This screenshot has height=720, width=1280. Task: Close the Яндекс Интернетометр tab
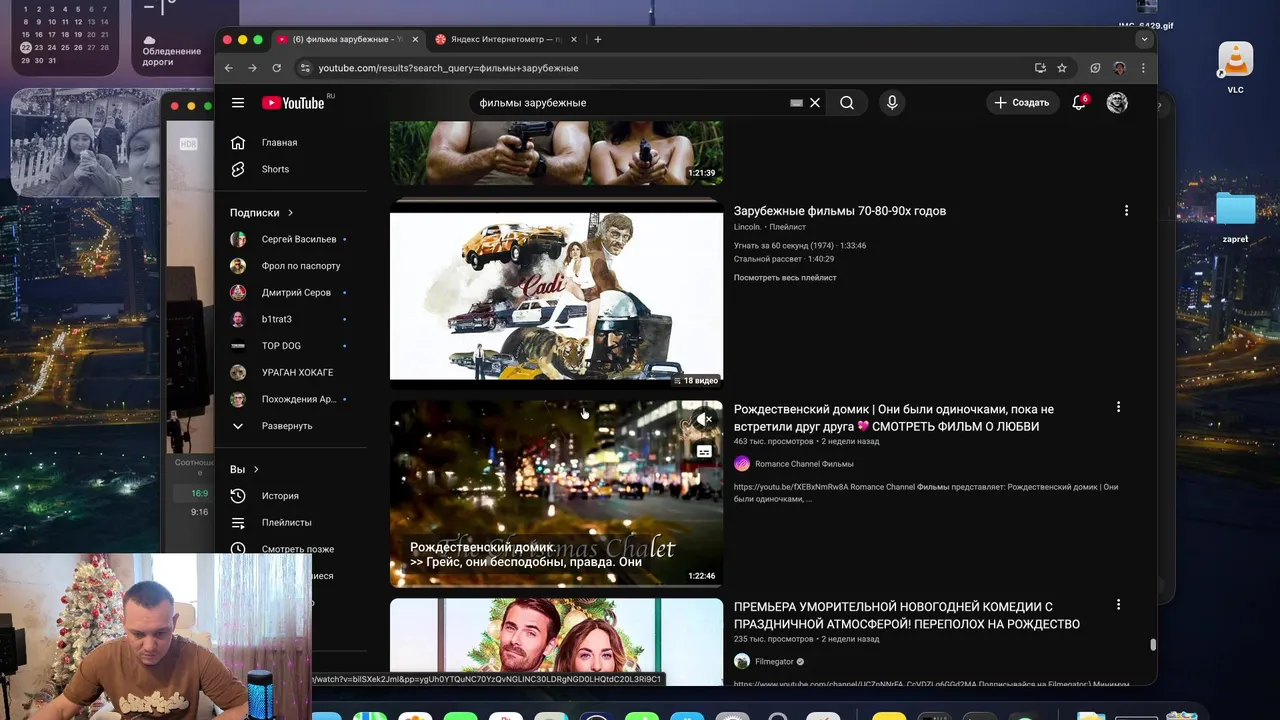click(574, 40)
